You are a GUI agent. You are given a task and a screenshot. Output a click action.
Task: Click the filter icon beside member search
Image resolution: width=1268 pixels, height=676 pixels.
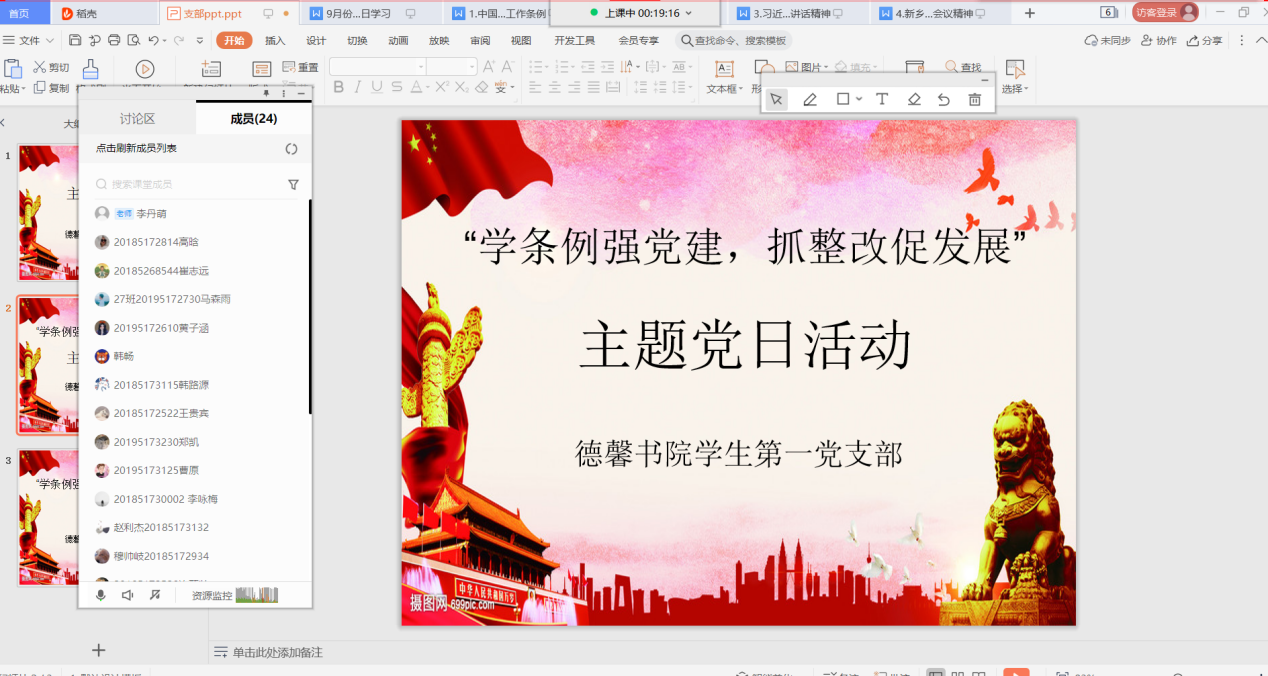(x=293, y=185)
